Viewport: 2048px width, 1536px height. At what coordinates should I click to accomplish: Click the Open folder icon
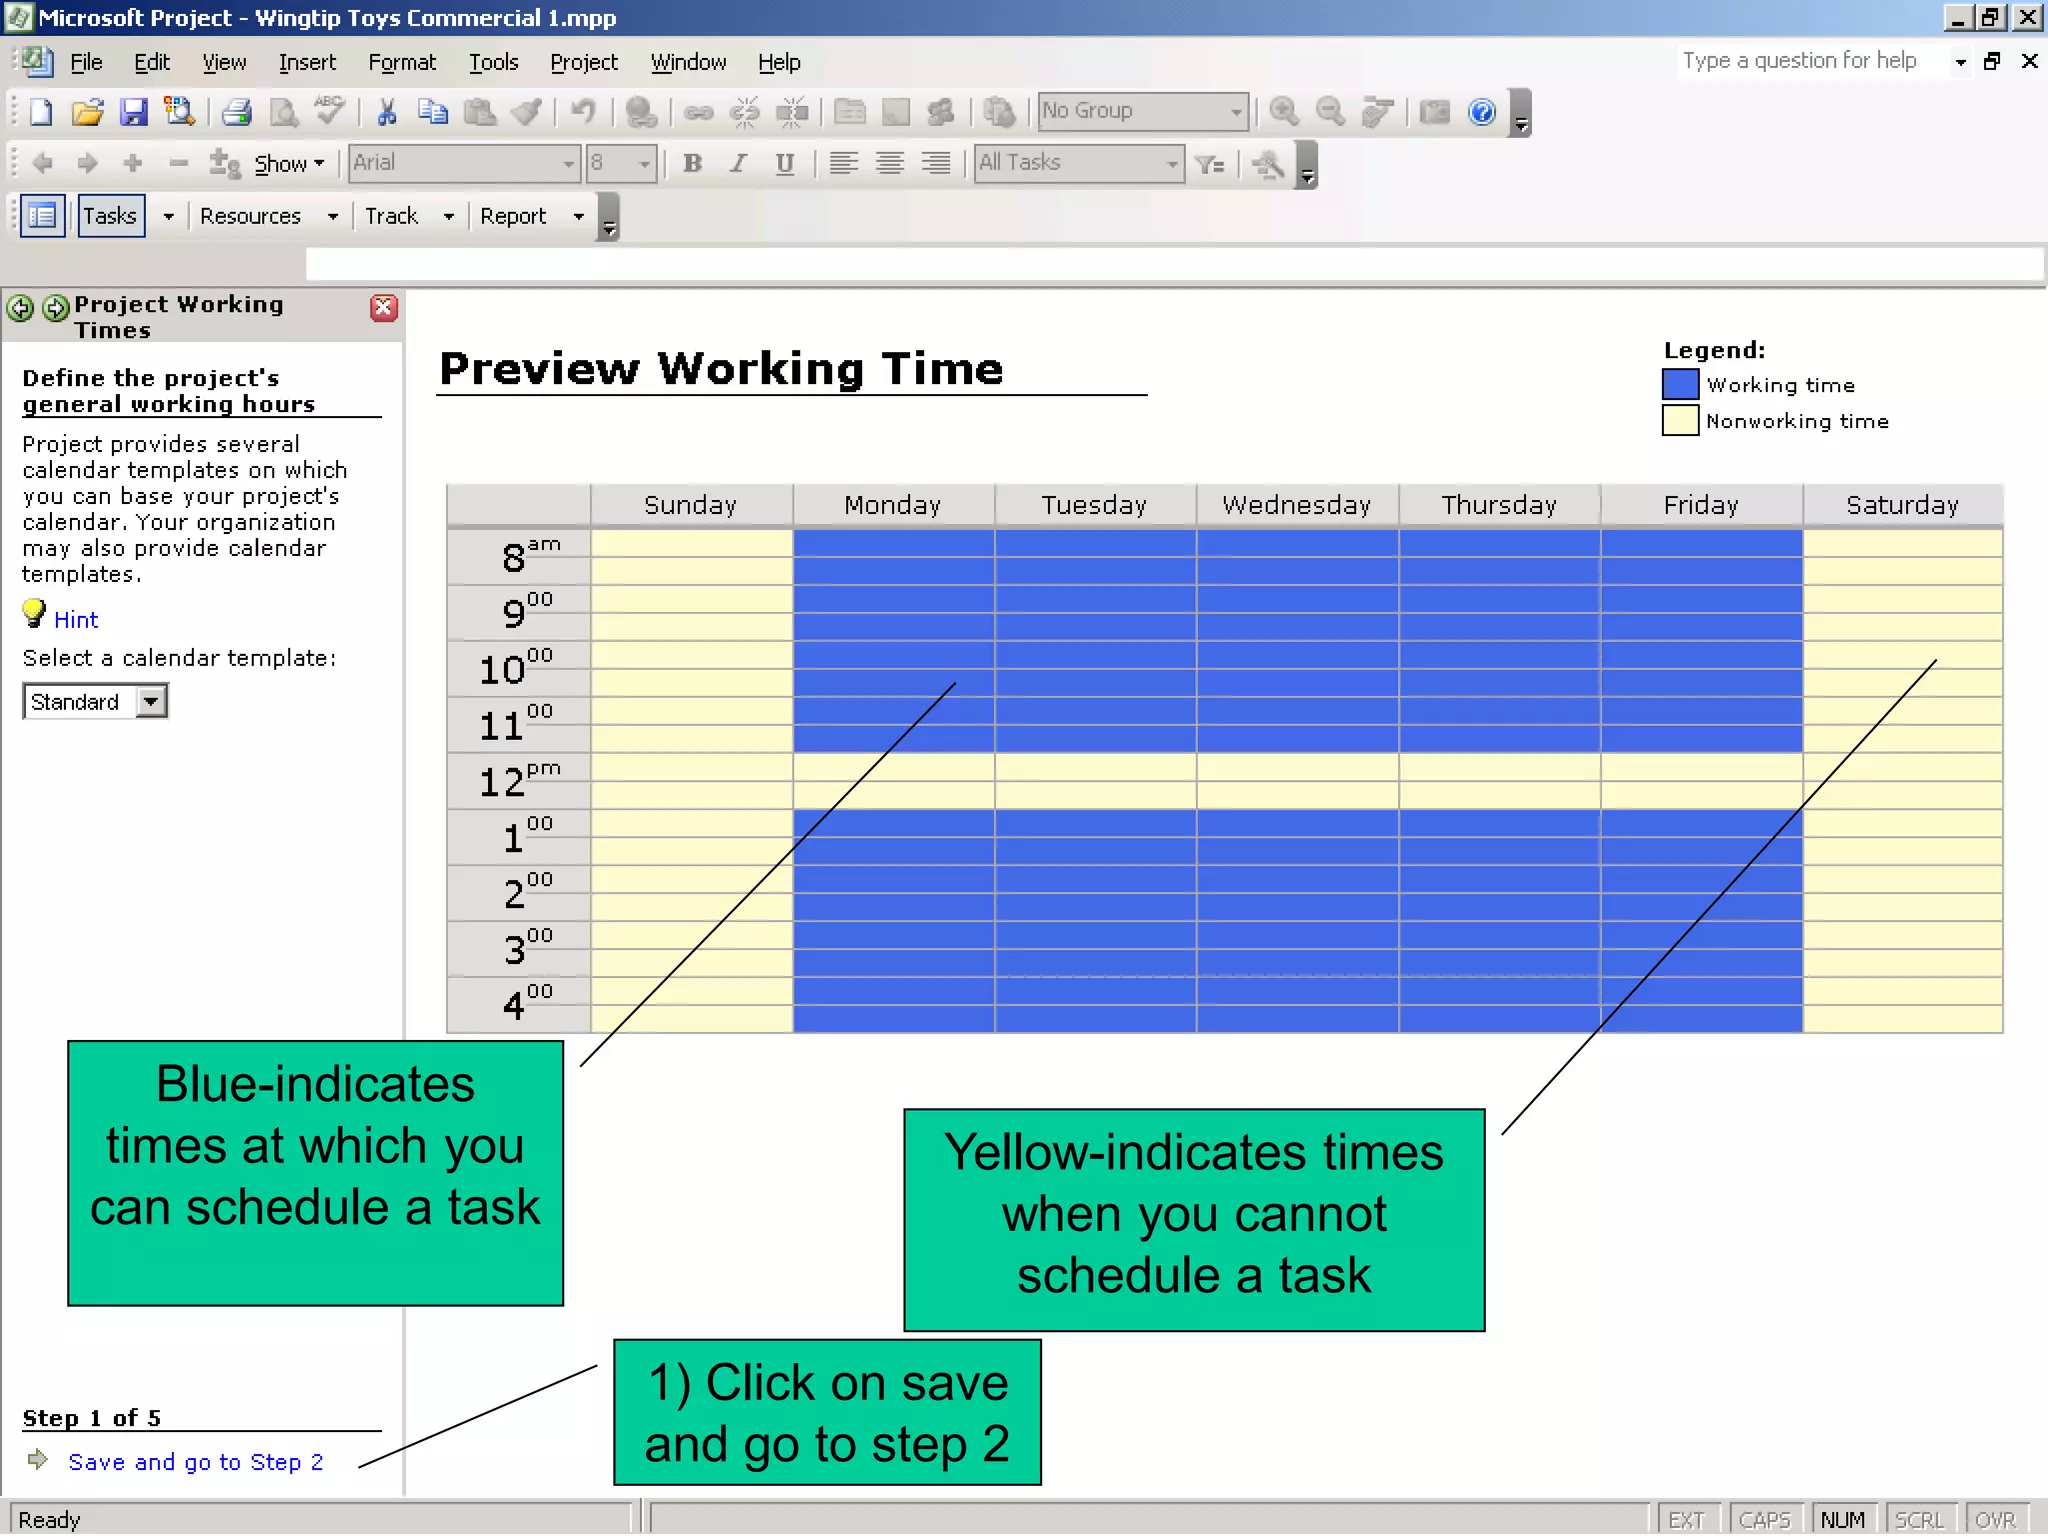click(x=88, y=112)
